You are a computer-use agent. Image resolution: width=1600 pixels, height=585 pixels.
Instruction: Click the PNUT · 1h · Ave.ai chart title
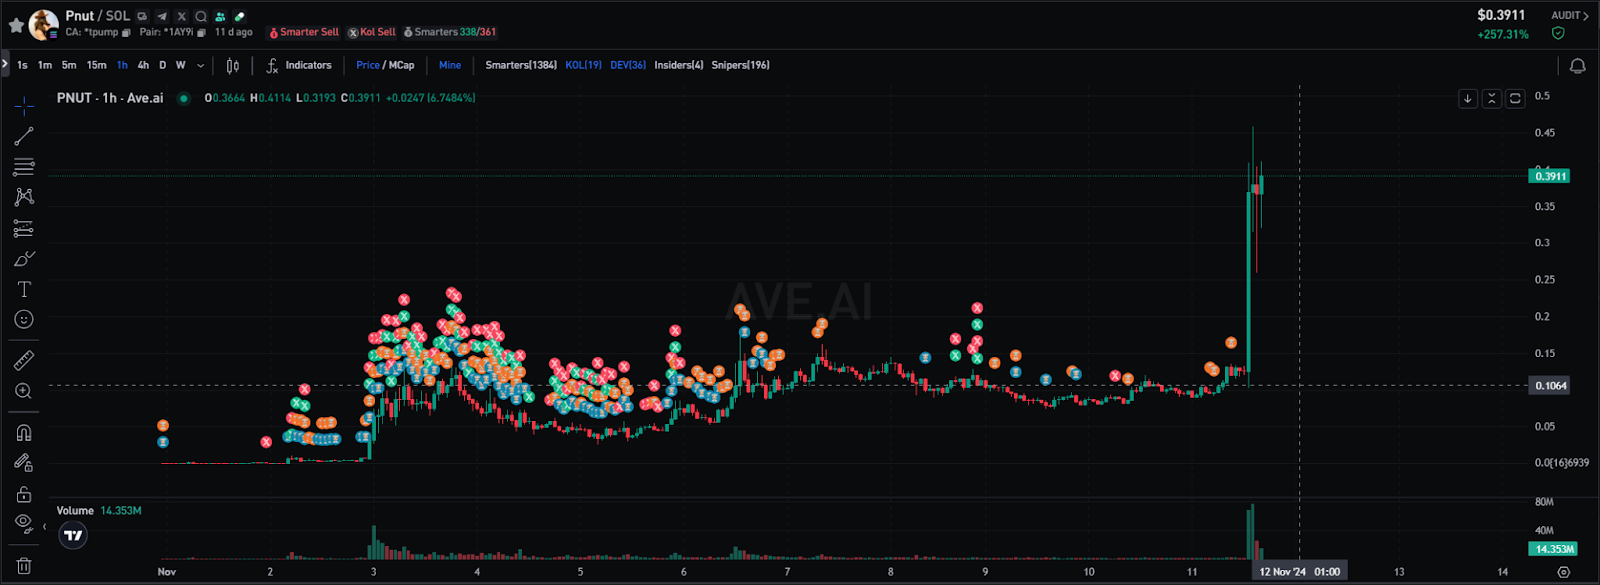[x=110, y=98]
